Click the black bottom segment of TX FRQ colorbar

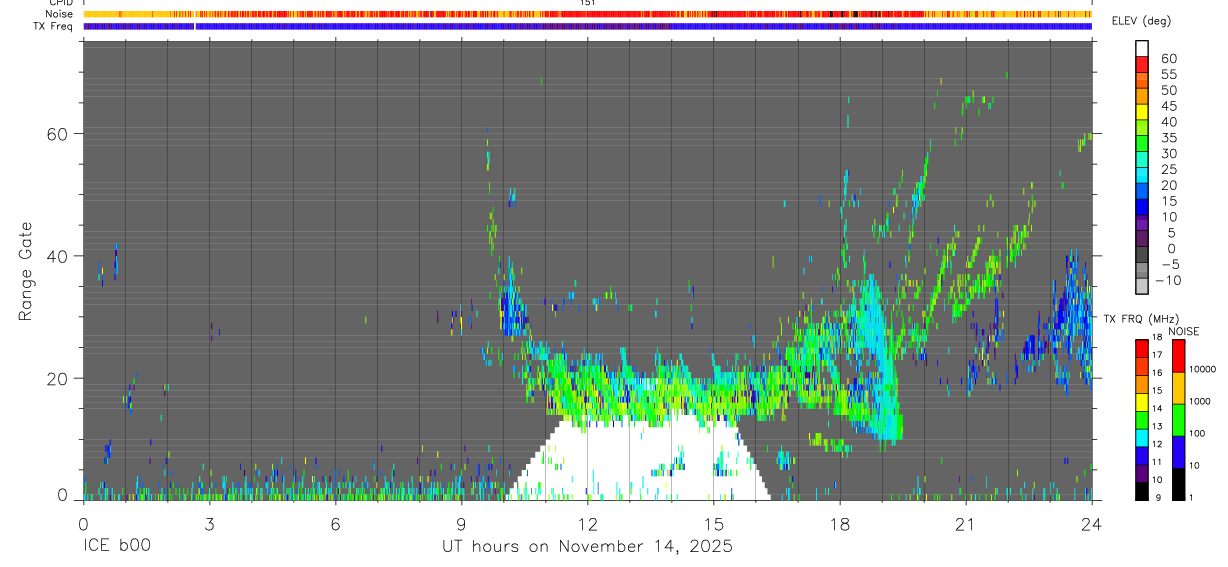tap(1141, 491)
